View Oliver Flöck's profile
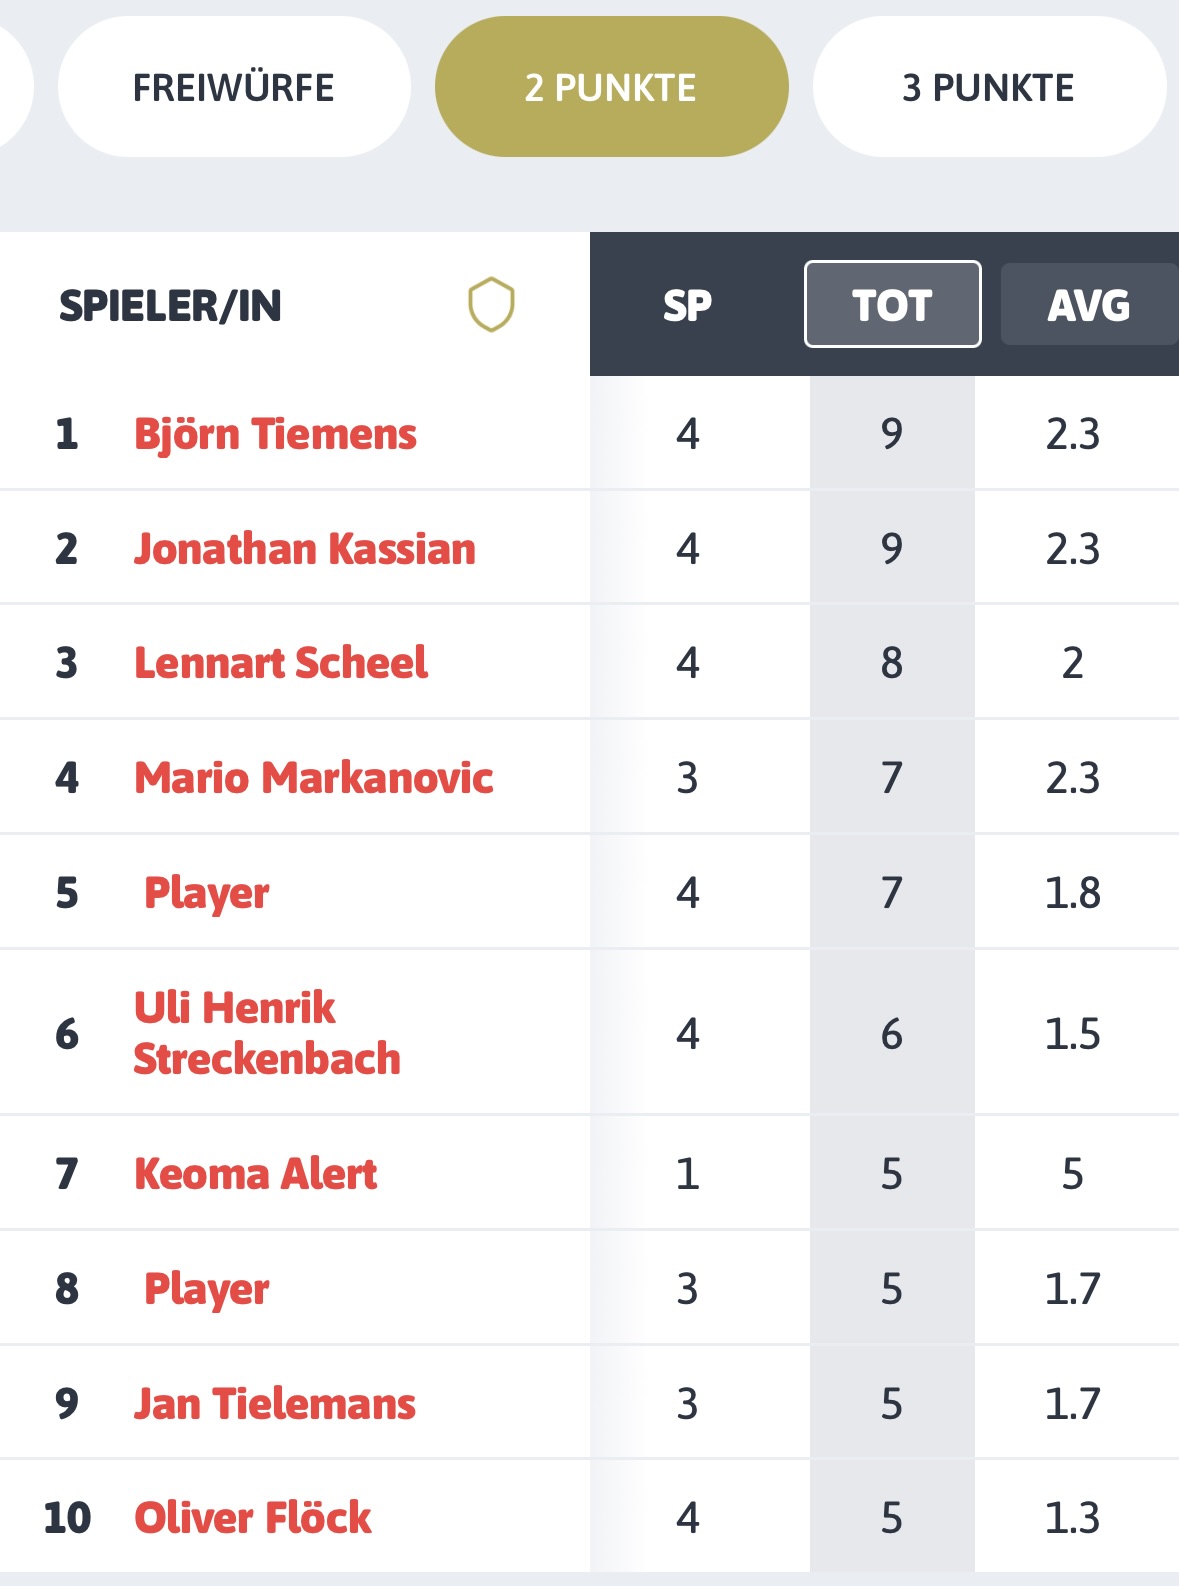1179x1586 pixels. tap(253, 1518)
